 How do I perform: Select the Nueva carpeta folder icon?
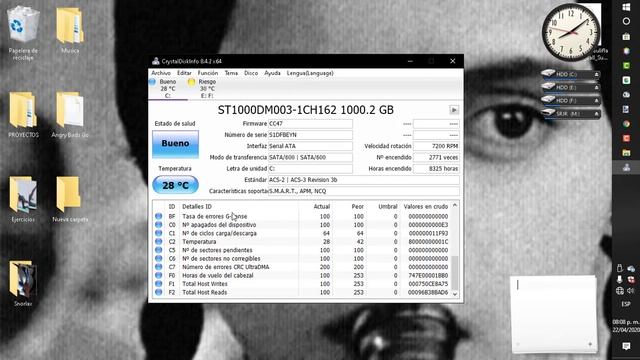point(70,199)
